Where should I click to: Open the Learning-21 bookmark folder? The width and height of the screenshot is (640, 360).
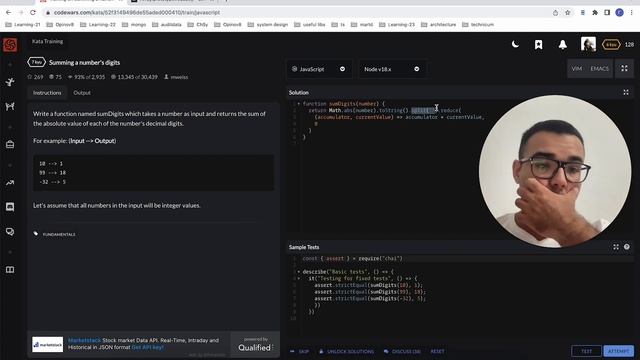coord(23,24)
